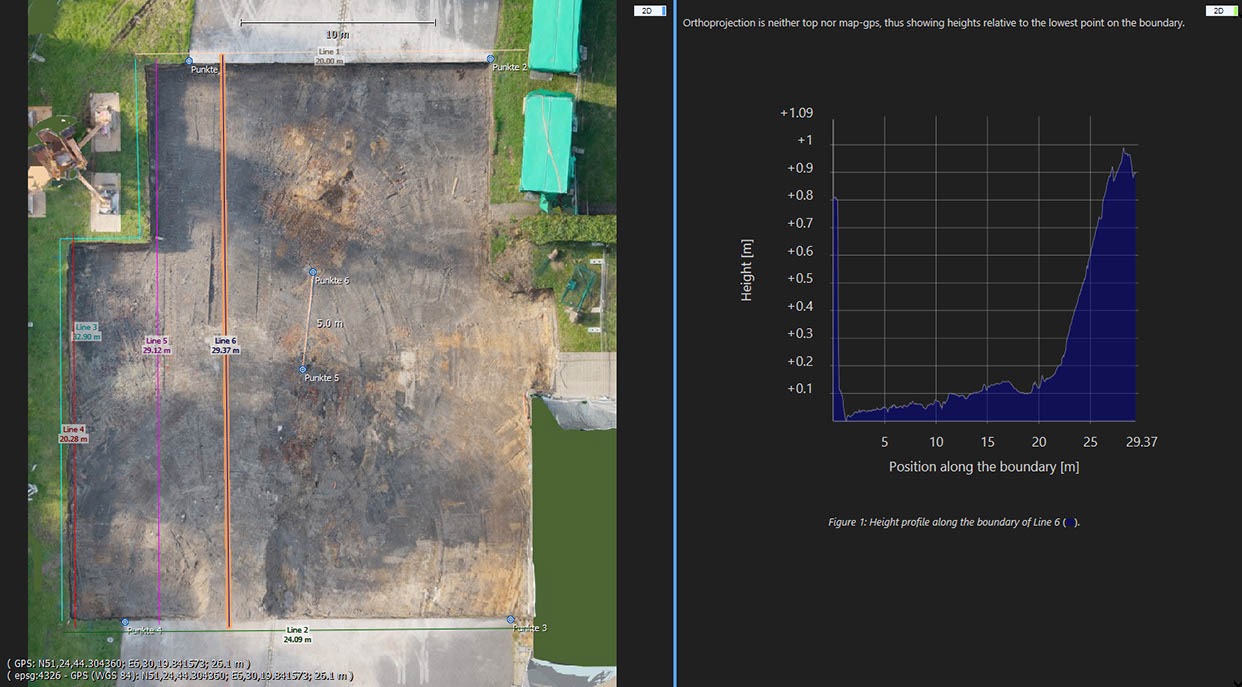Screen dimensions: 1242x687
Task: Select the Punkte 6 point marker
Action: click(x=312, y=272)
